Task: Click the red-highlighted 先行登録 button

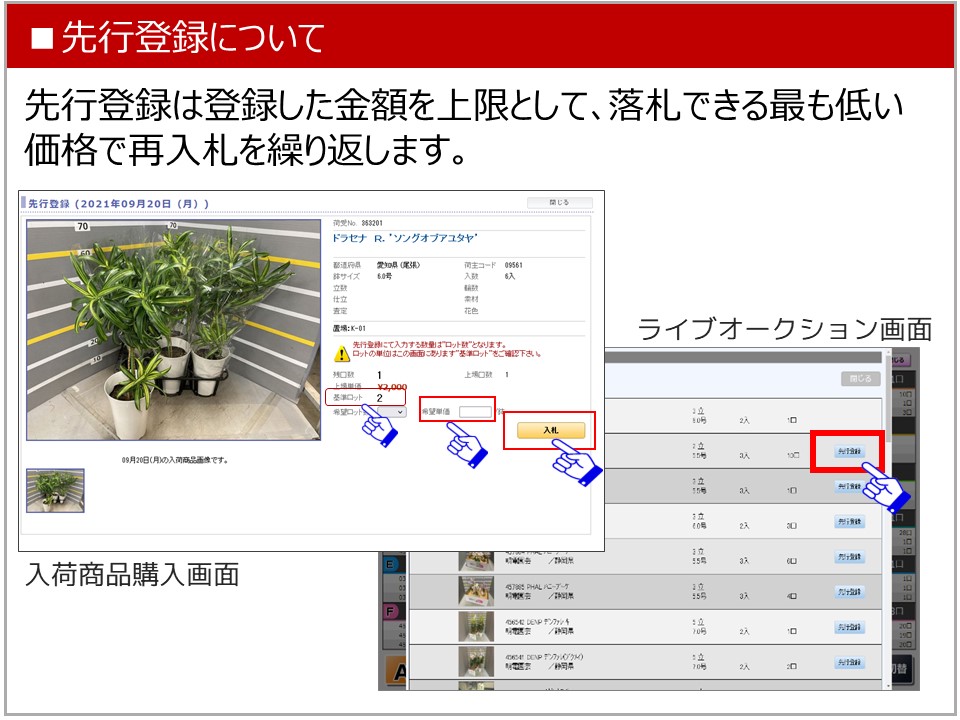Action: tap(848, 452)
